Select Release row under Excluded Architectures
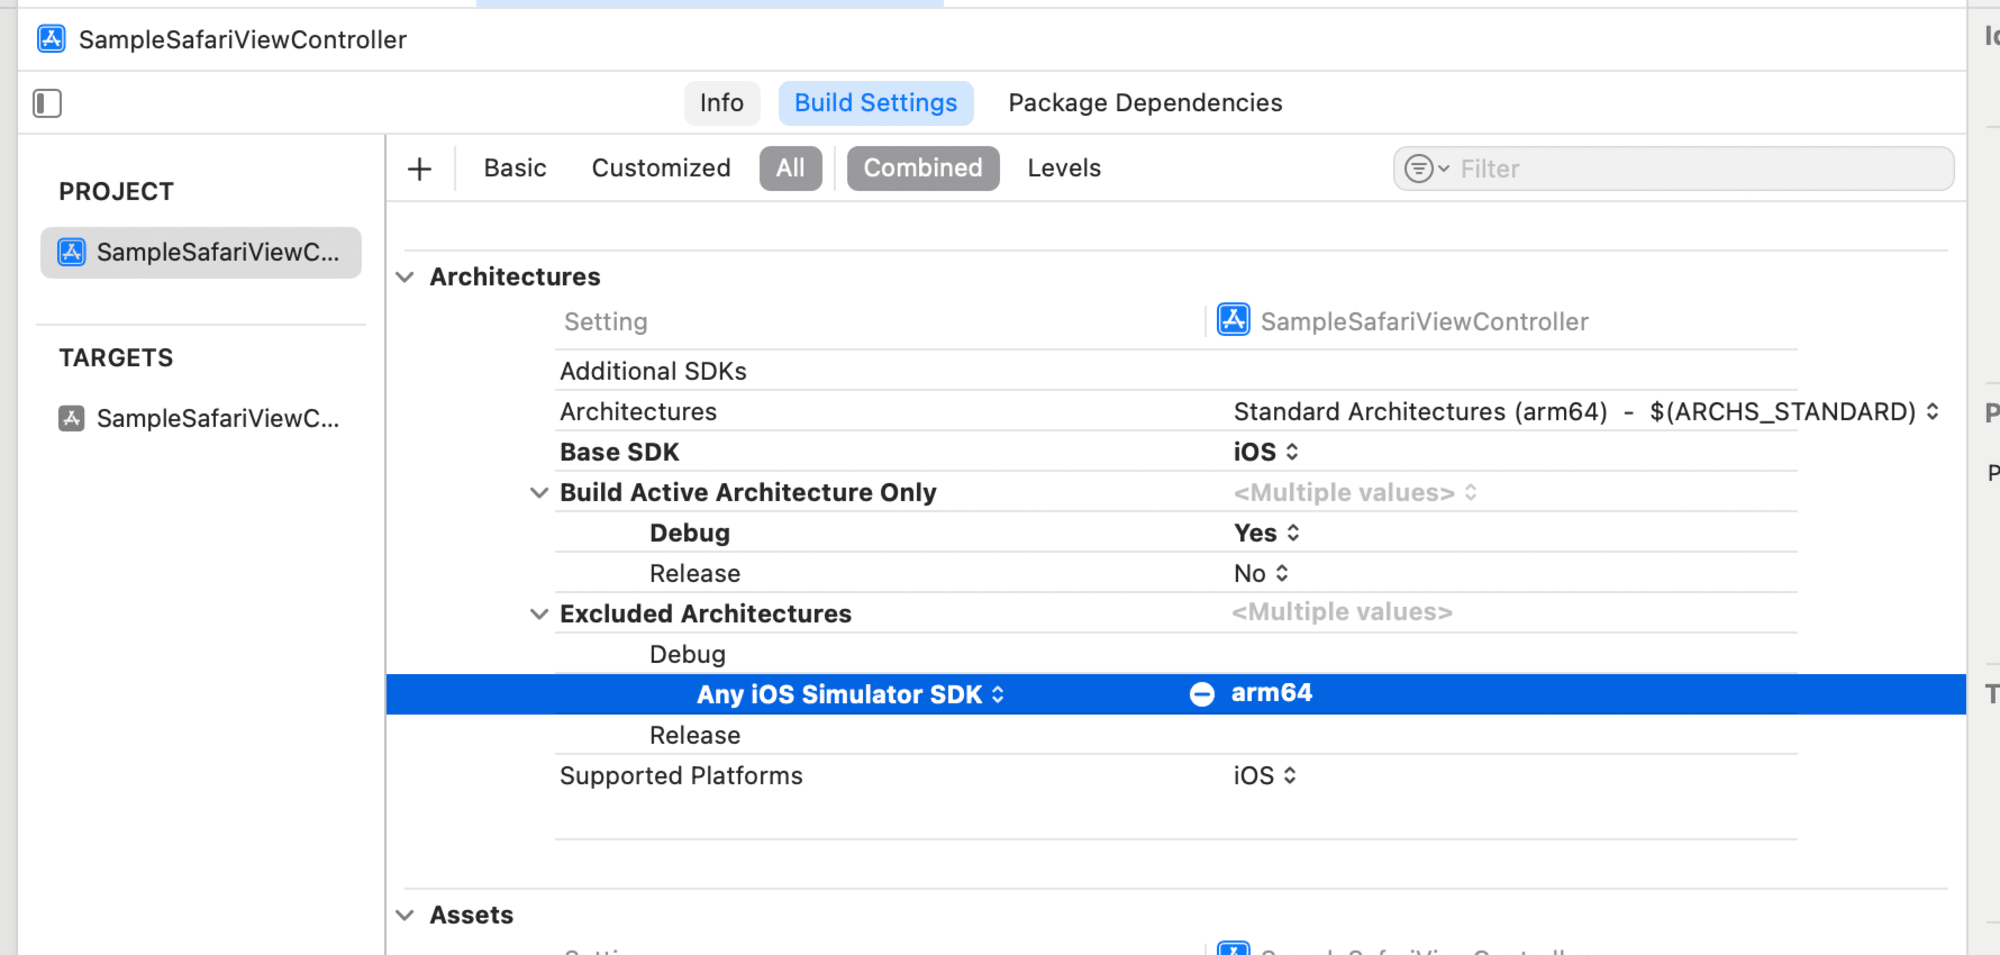Viewport: 2000px width, 955px height. point(1176,735)
